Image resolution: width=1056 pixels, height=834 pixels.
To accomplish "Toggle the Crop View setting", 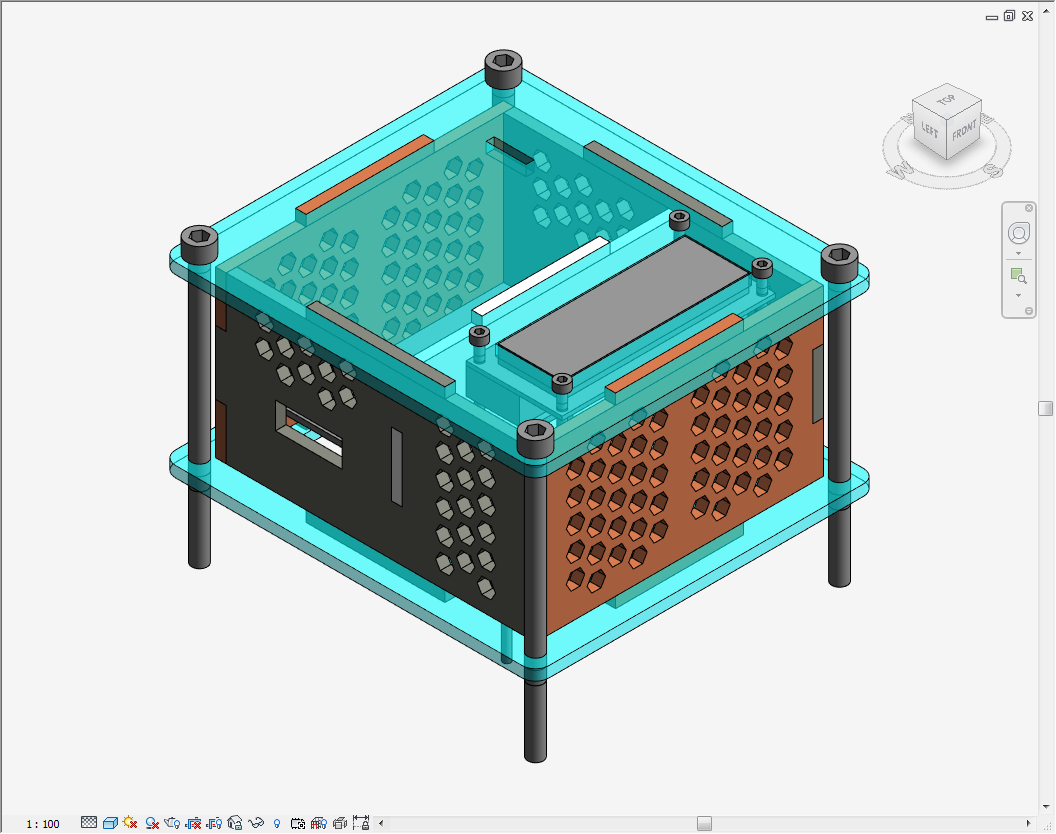I will [193, 822].
